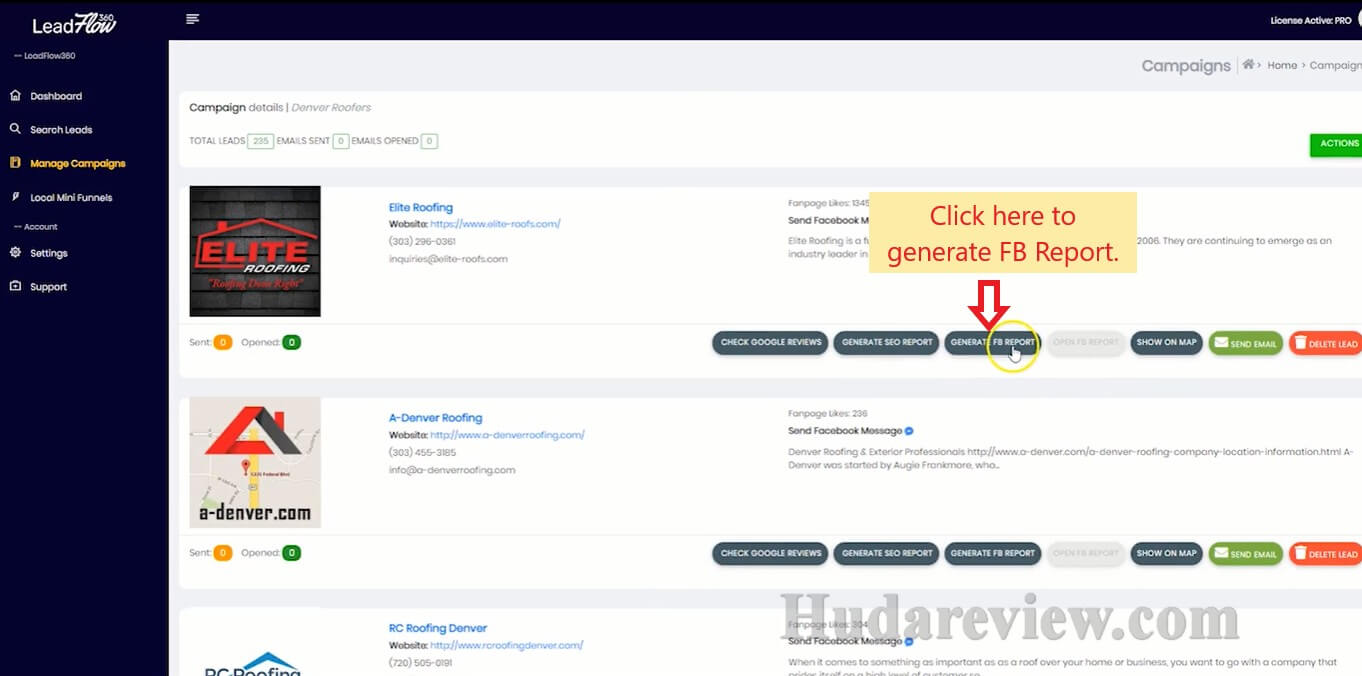Generate FB Report for Elite Roofing
The image size is (1362, 676).
click(993, 342)
